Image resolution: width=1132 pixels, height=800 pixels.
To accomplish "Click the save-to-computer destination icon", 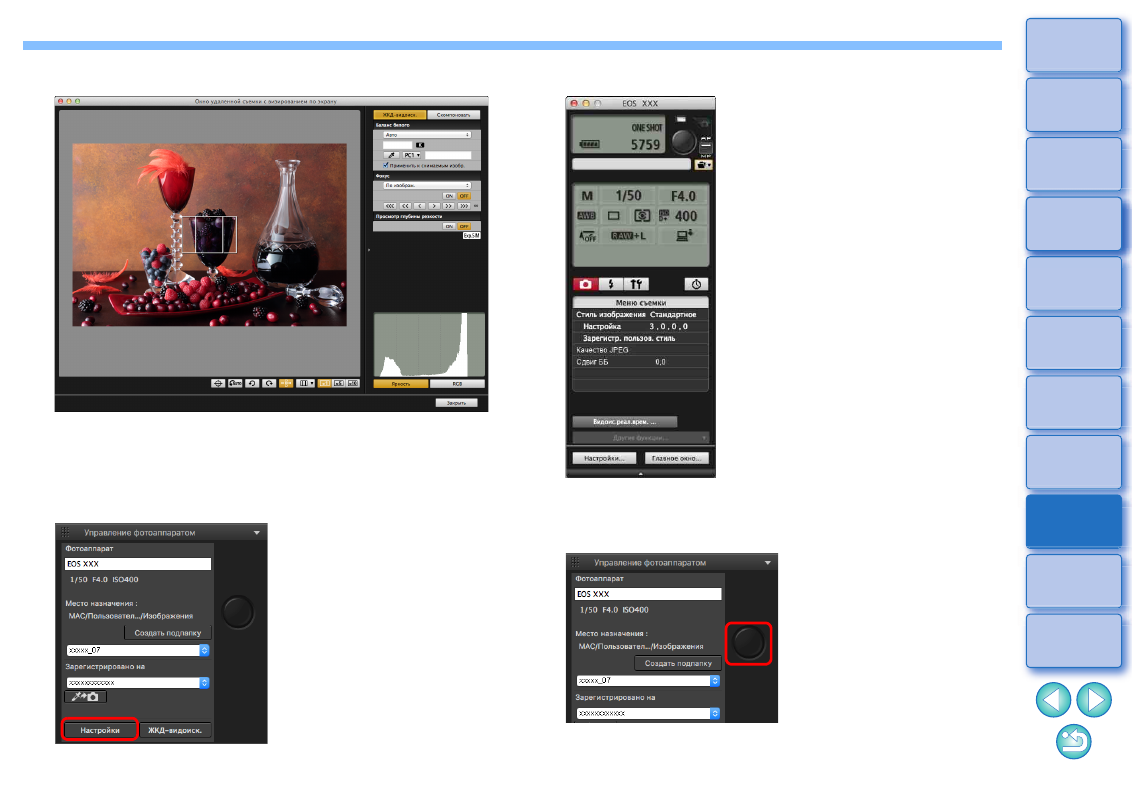I will [x=684, y=235].
